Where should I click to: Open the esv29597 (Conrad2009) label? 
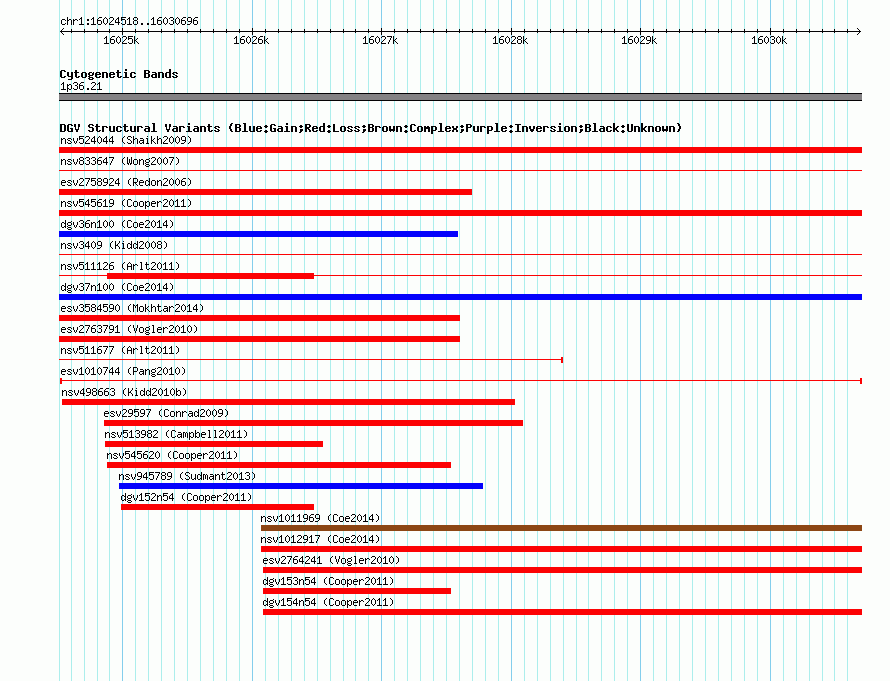coord(166,413)
